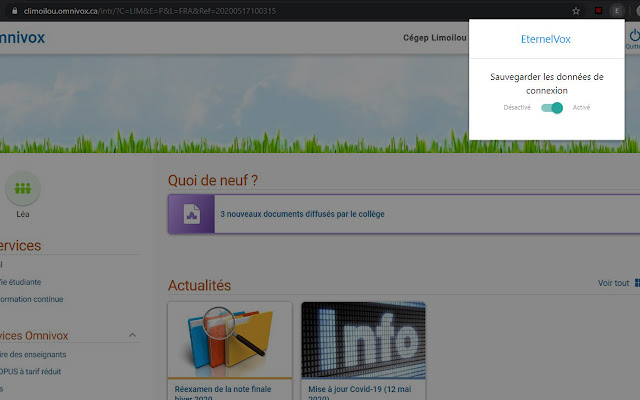Open the purple new documents icon
Viewport: 640px width, 400px height.
coord(191,214)
